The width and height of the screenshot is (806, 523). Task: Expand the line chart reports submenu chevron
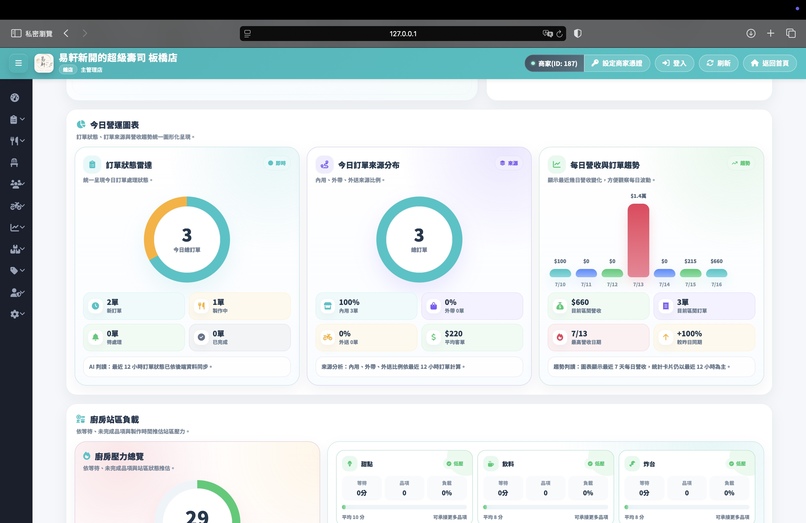pyautogui.click(x=23, y=227)
